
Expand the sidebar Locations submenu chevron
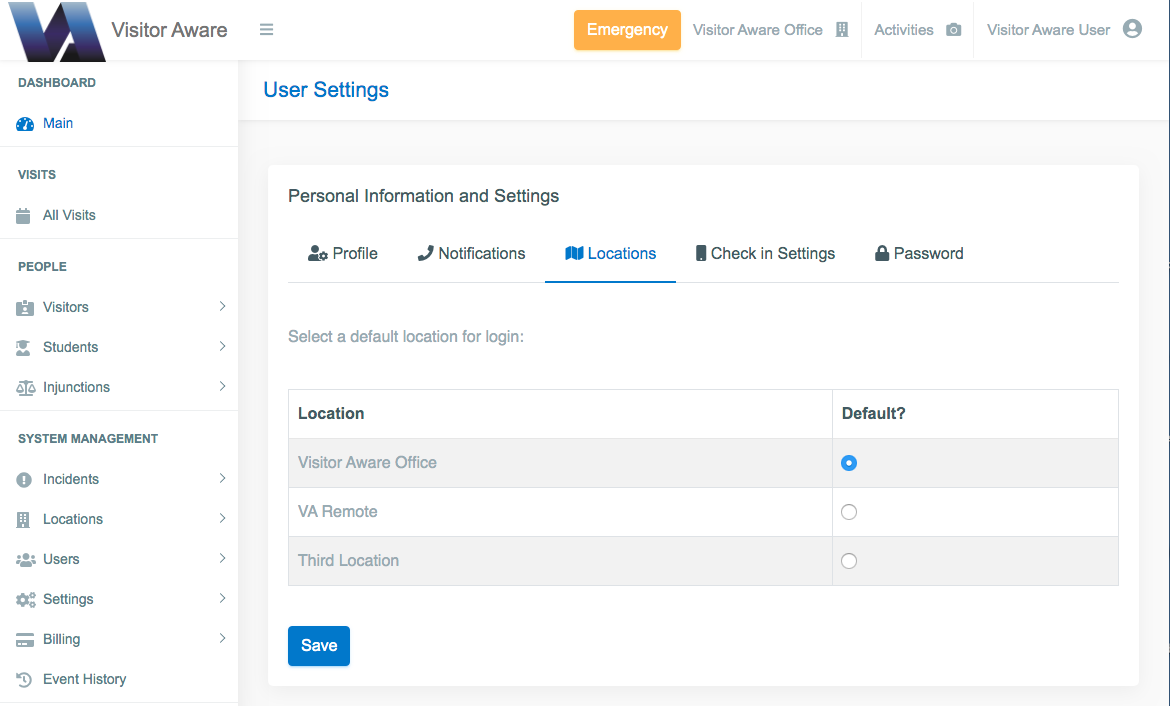tap(222, 518)
